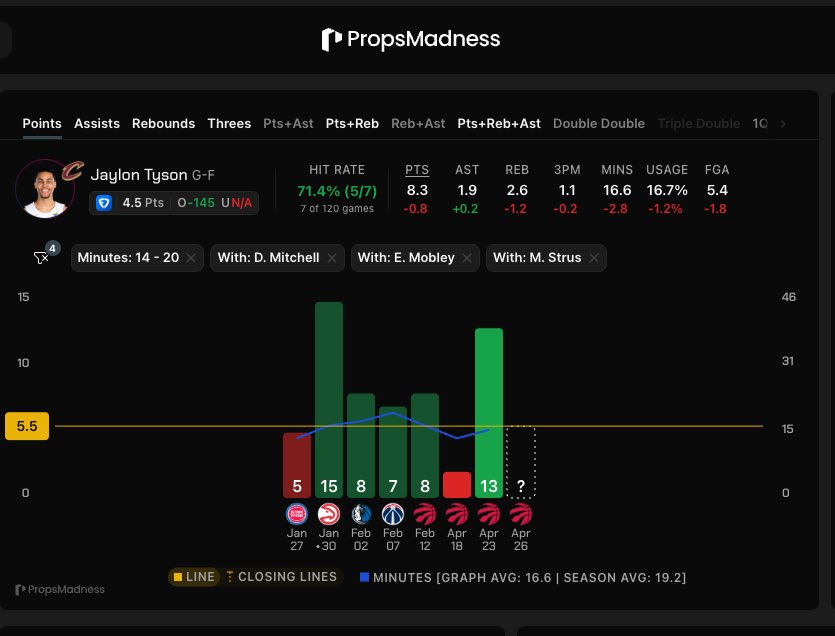Click the sportsbook shield icon beside 4.5 Pts
835x636 pixels.
point(104,203)
